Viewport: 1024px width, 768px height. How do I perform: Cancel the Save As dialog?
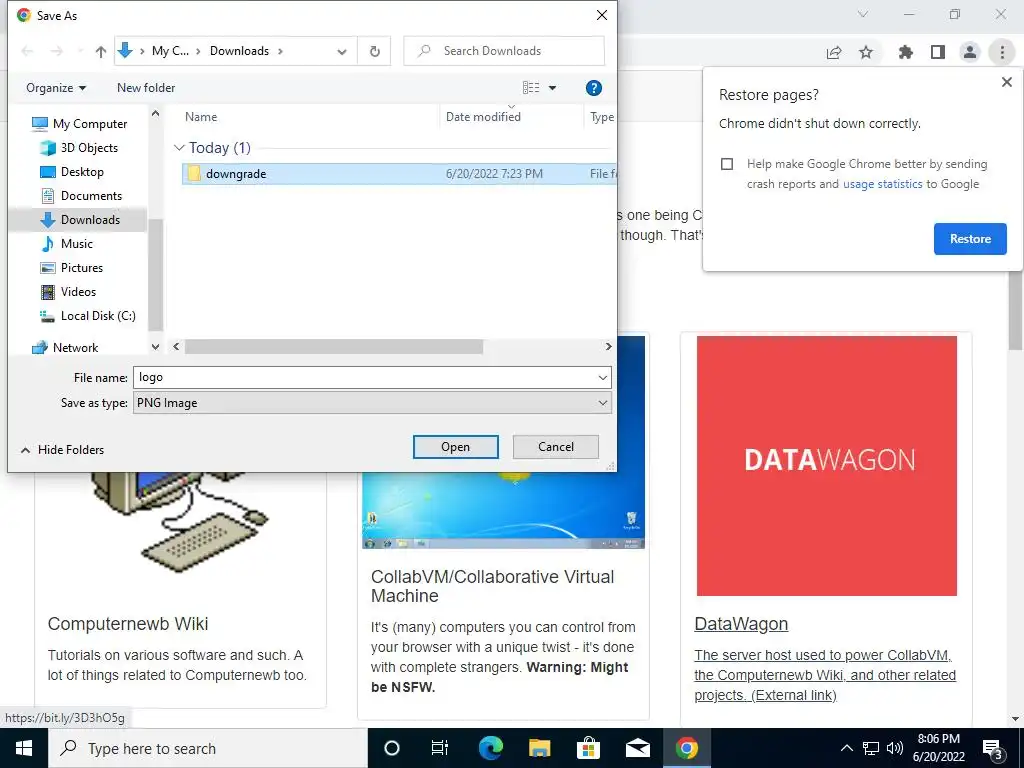(x=556, y=447)
